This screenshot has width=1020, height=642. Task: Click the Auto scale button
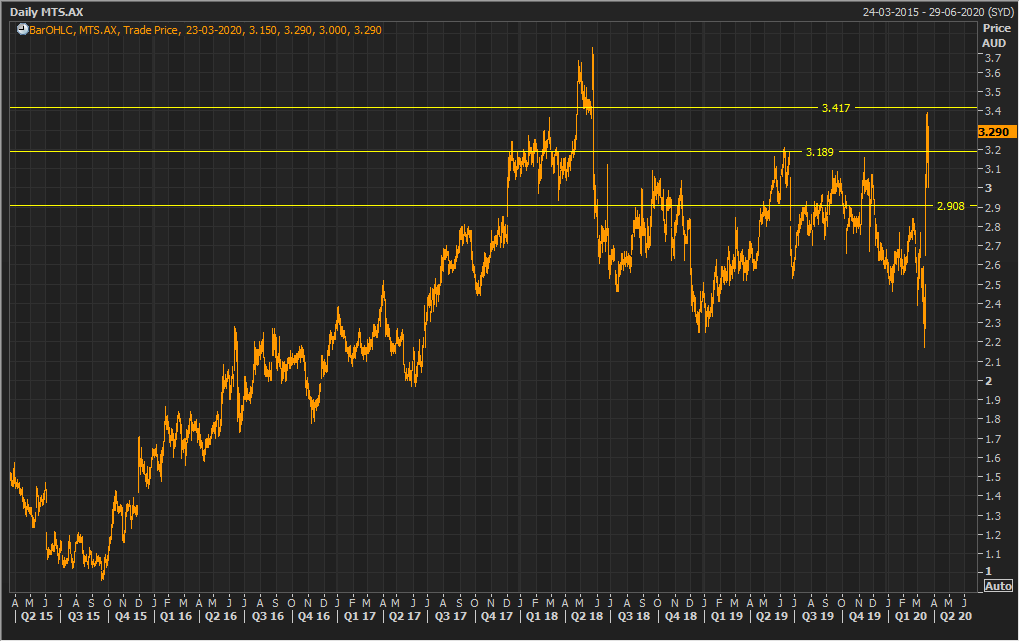pyautogui.click(x=997, y=585)
